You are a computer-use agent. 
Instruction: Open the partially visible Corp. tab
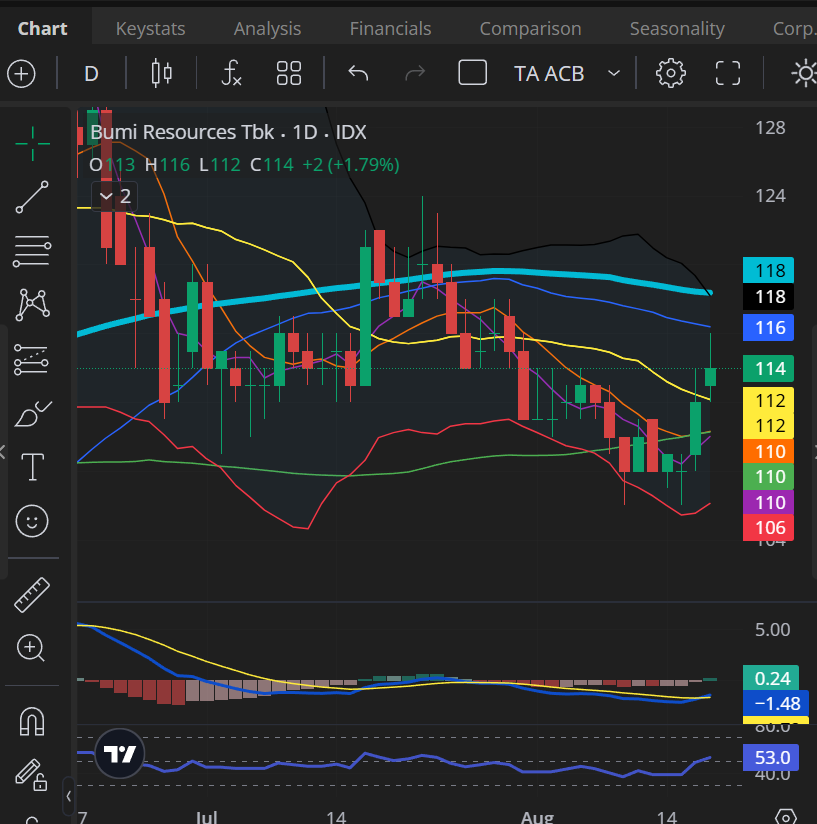(794, 28)
